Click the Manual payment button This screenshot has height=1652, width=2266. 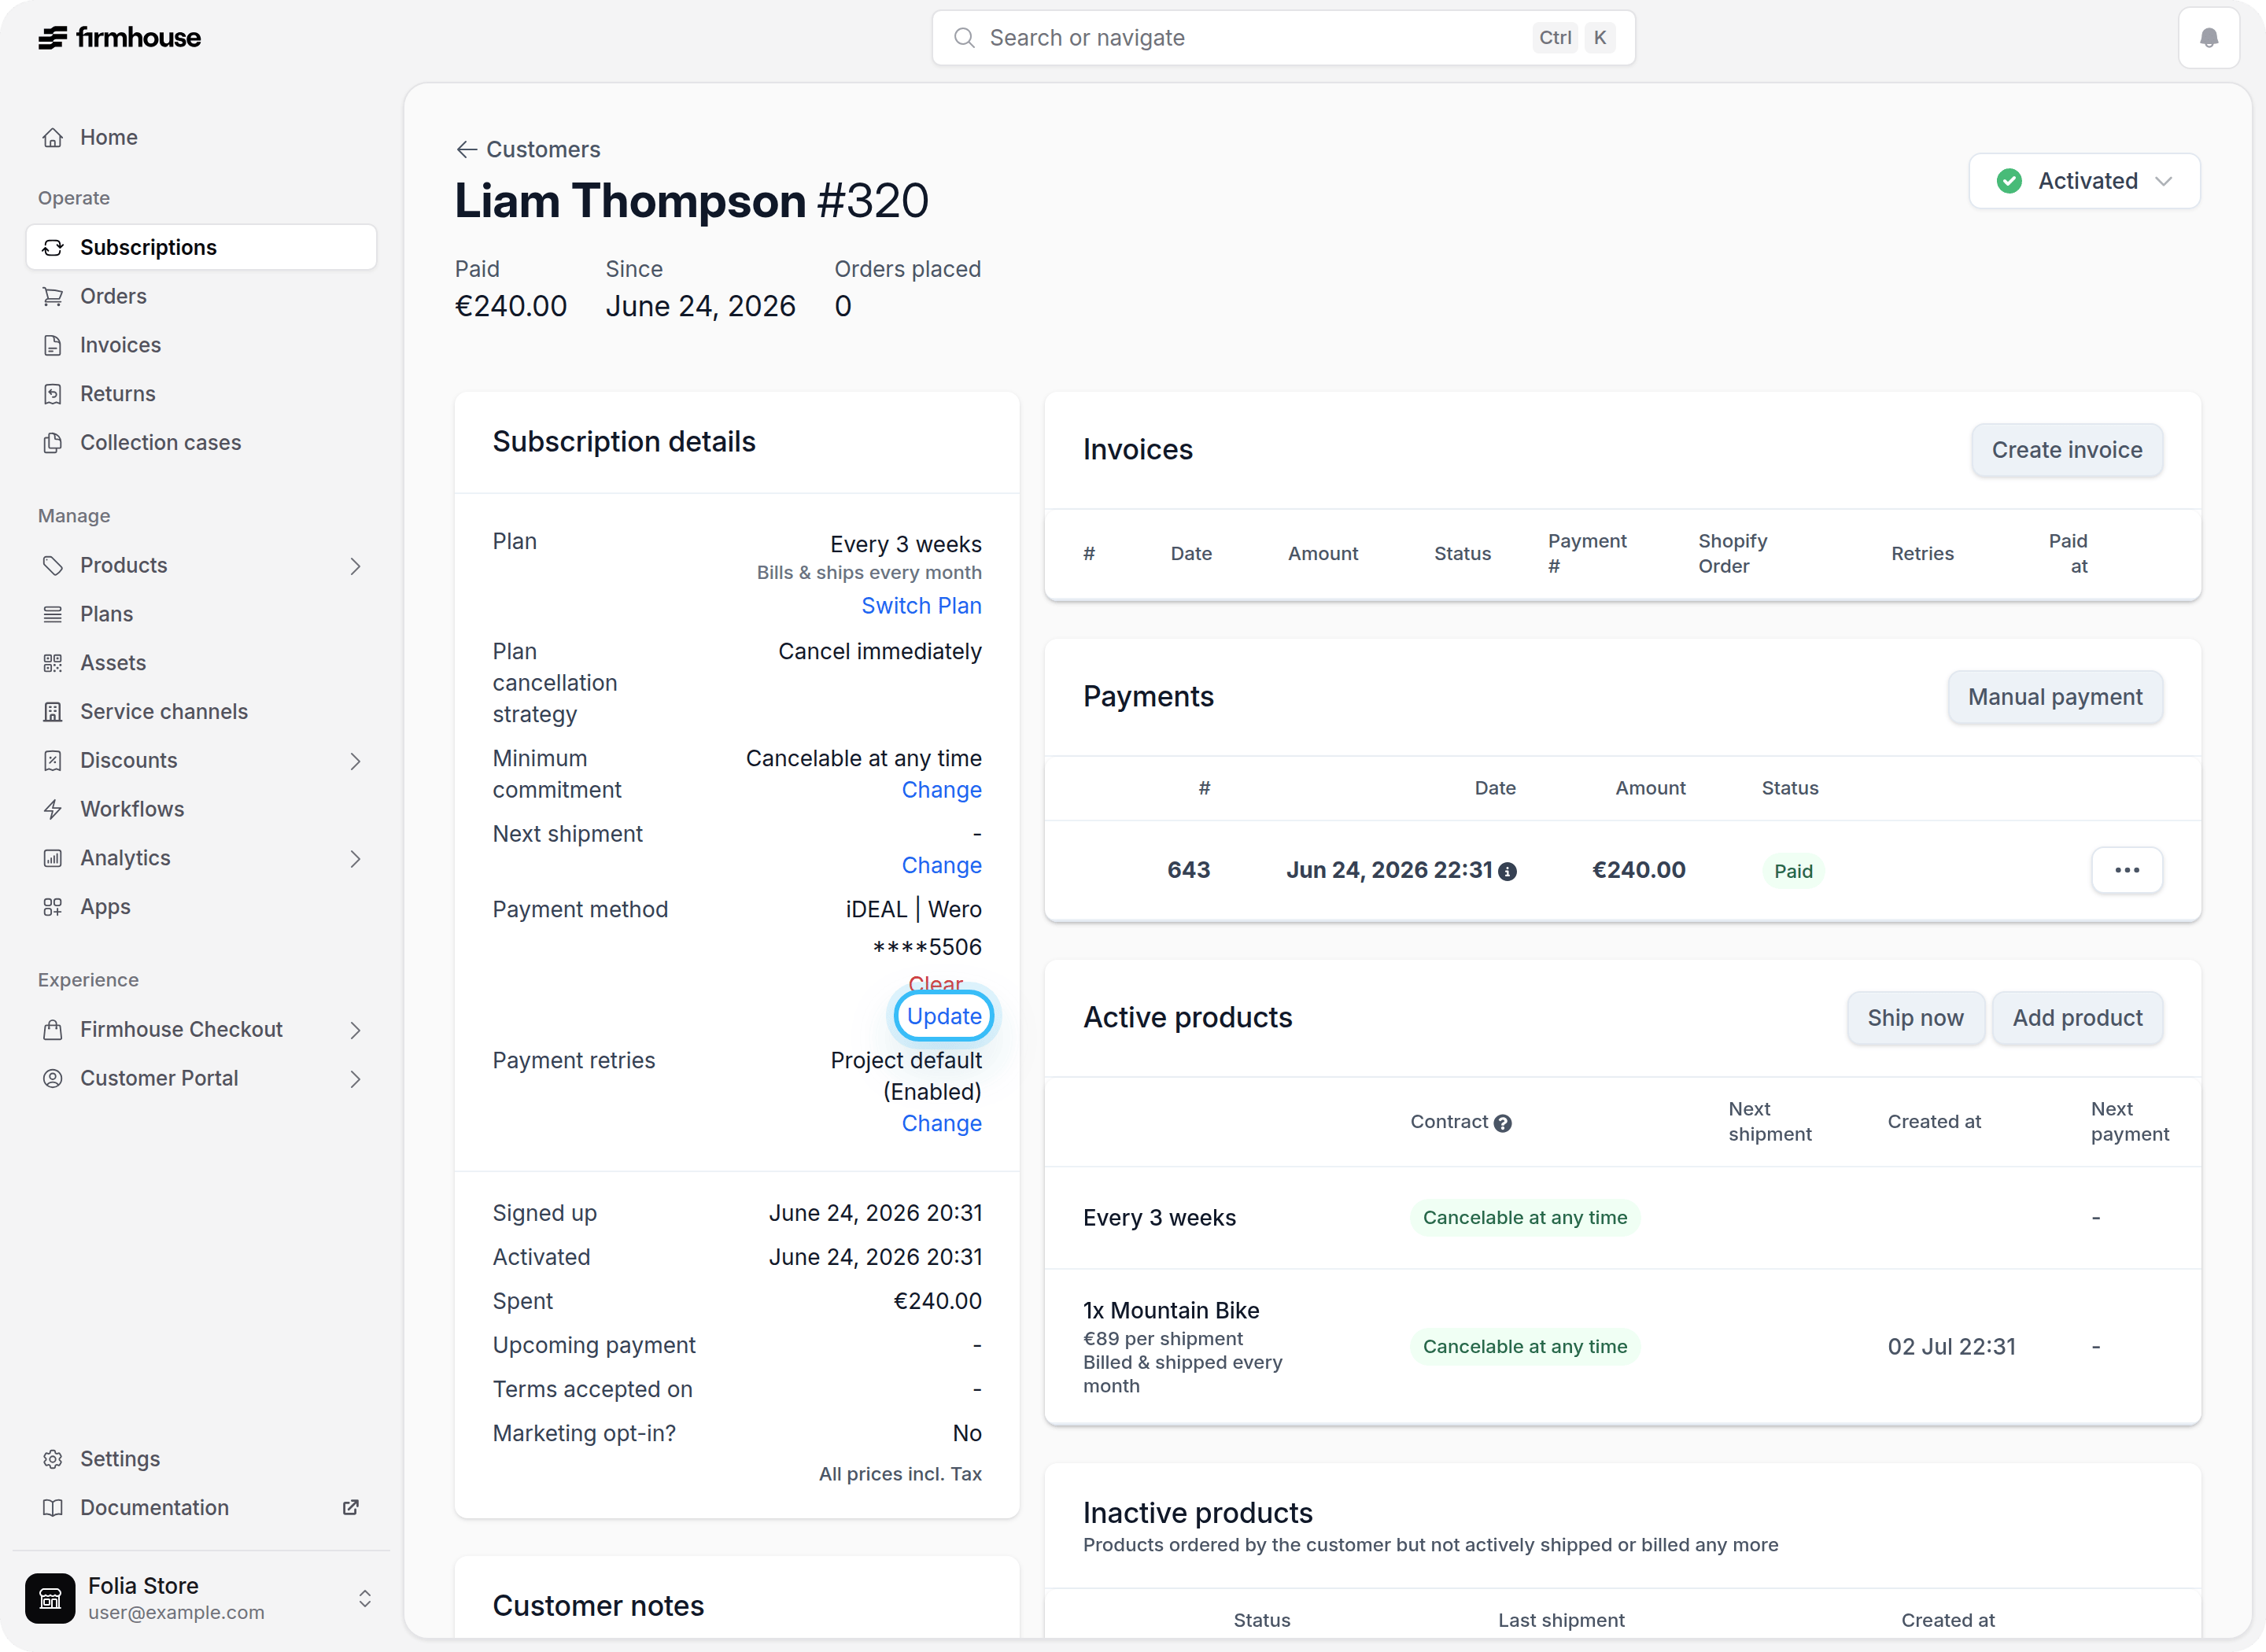tap(2055, 697)
